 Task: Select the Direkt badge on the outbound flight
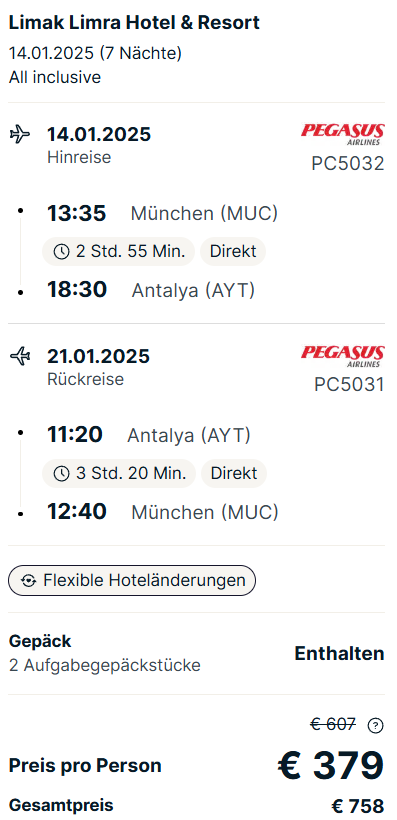coord(233,252)
